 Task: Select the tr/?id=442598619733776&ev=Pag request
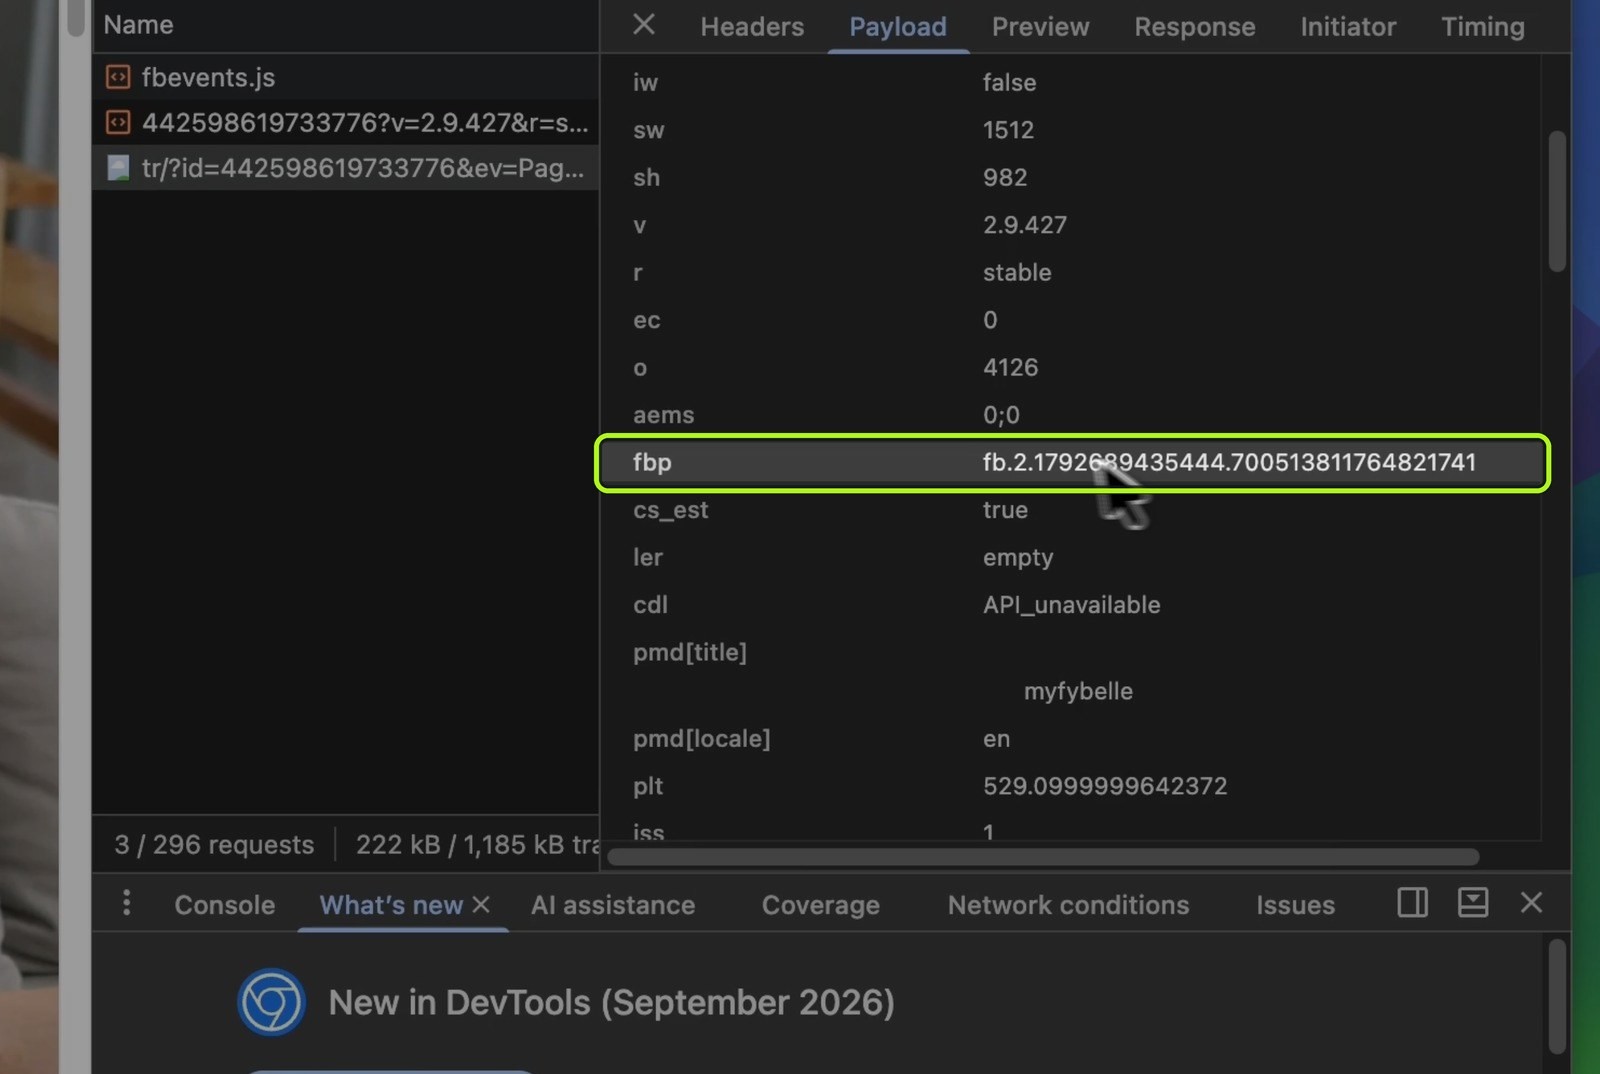[x=345, y=167]
